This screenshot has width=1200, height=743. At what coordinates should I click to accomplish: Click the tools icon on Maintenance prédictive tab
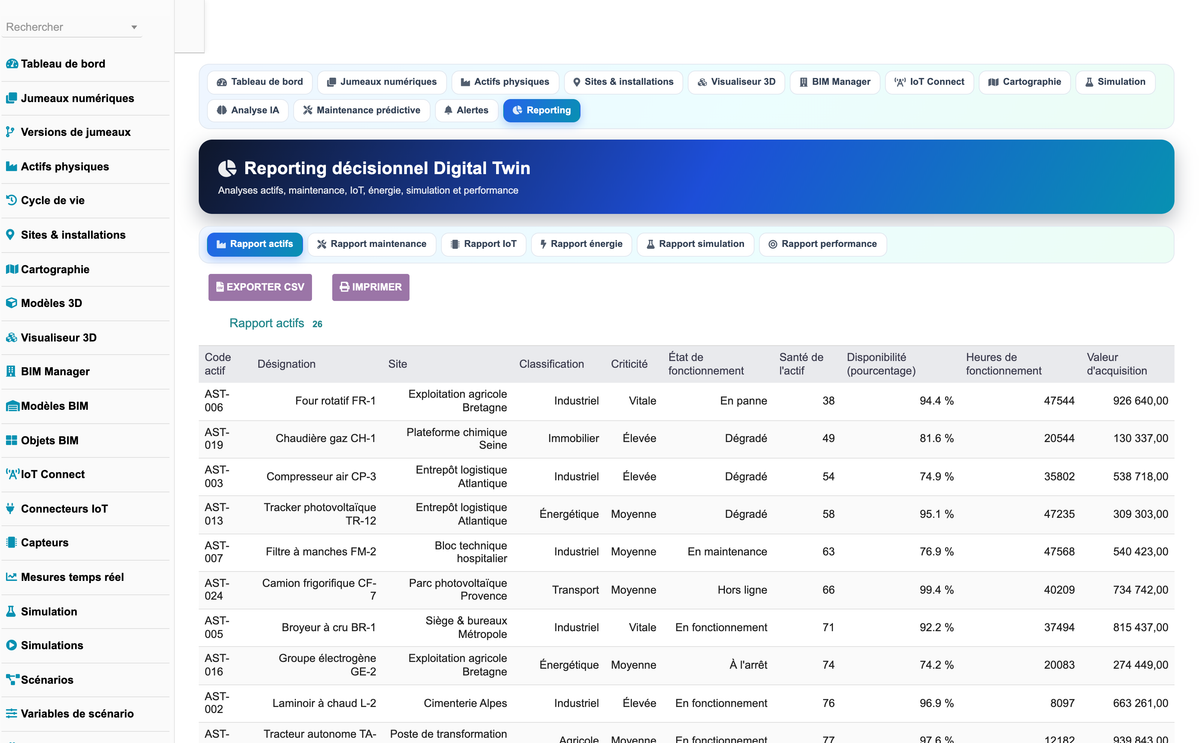308,110
